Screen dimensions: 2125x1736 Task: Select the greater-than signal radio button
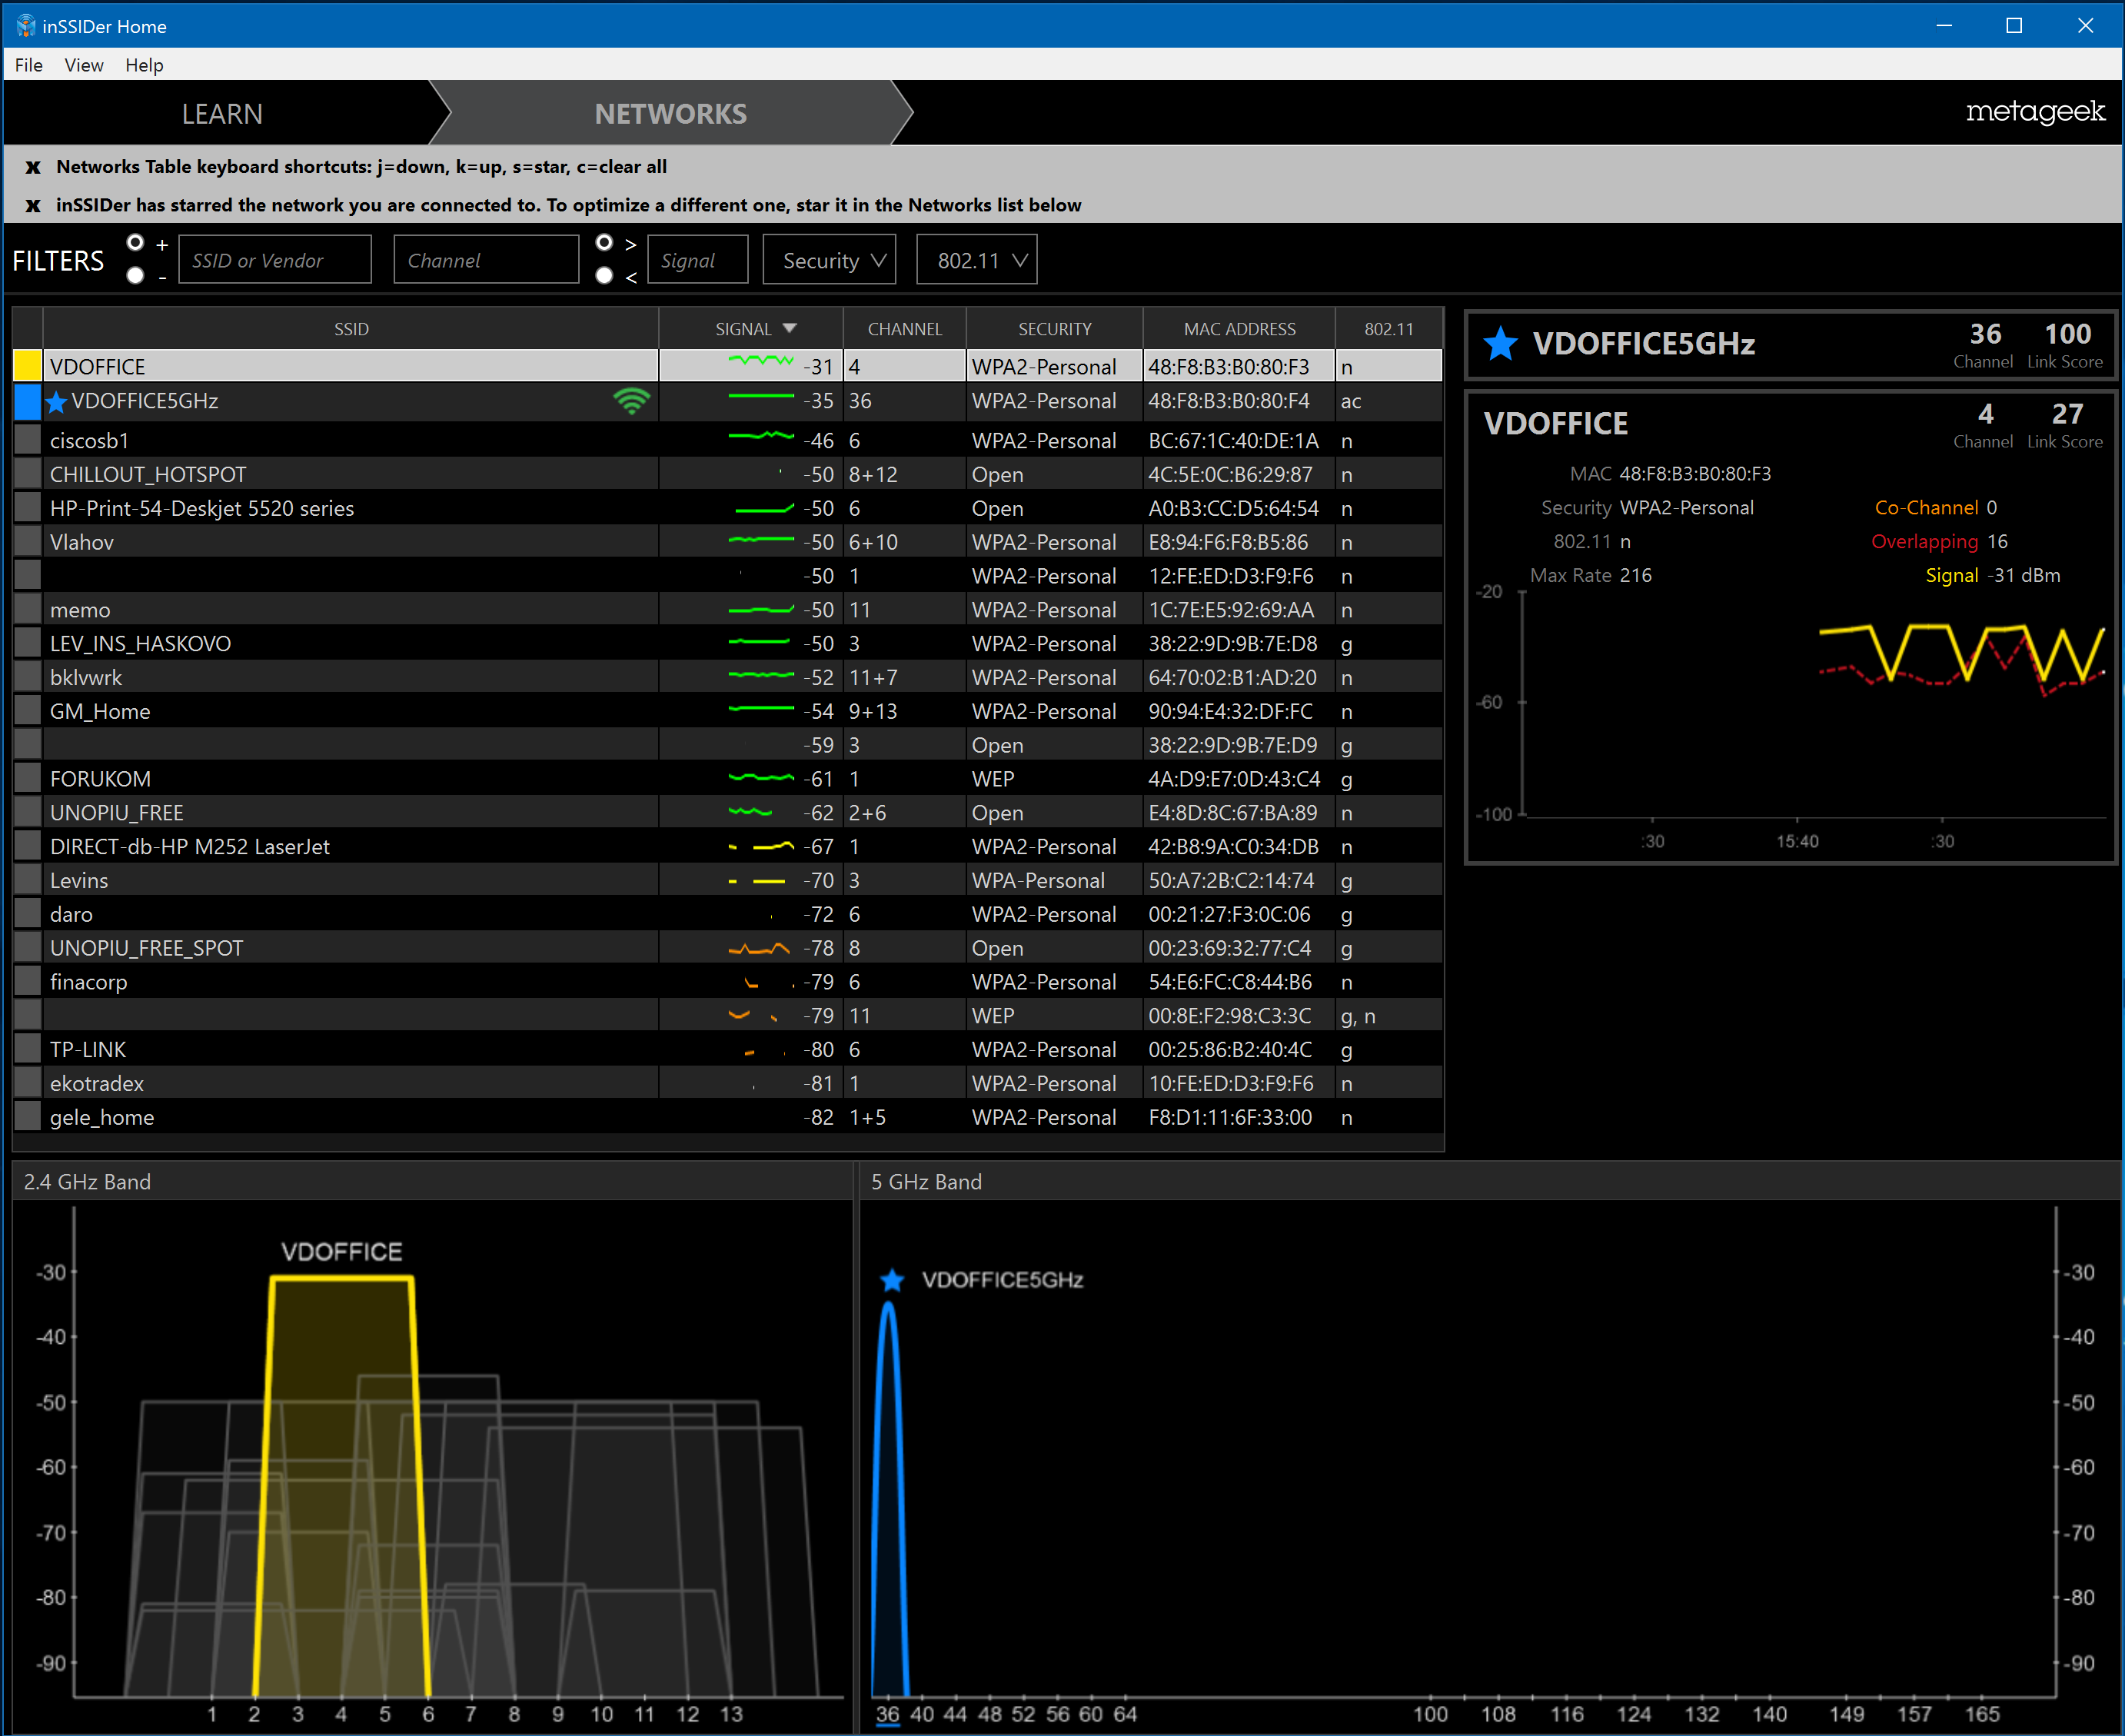click(604, 243)
